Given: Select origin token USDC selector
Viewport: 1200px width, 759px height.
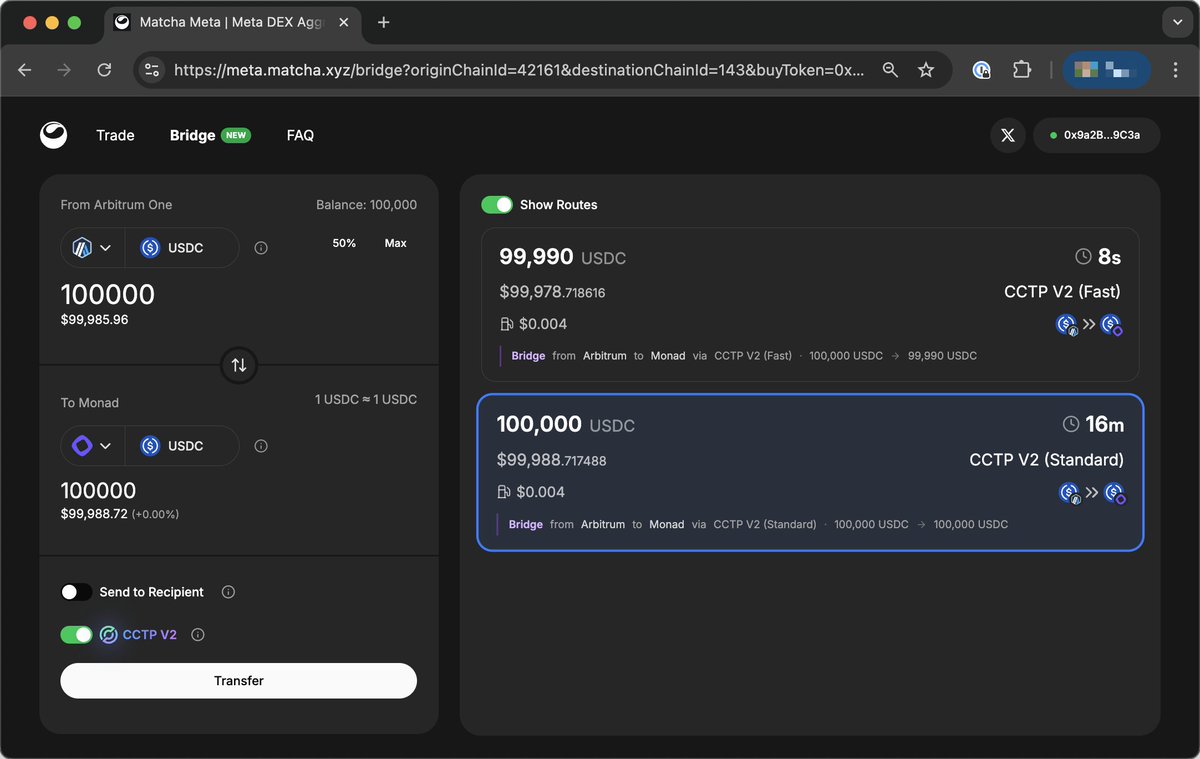Looking at the screenshot, I should tap(182, 248).
